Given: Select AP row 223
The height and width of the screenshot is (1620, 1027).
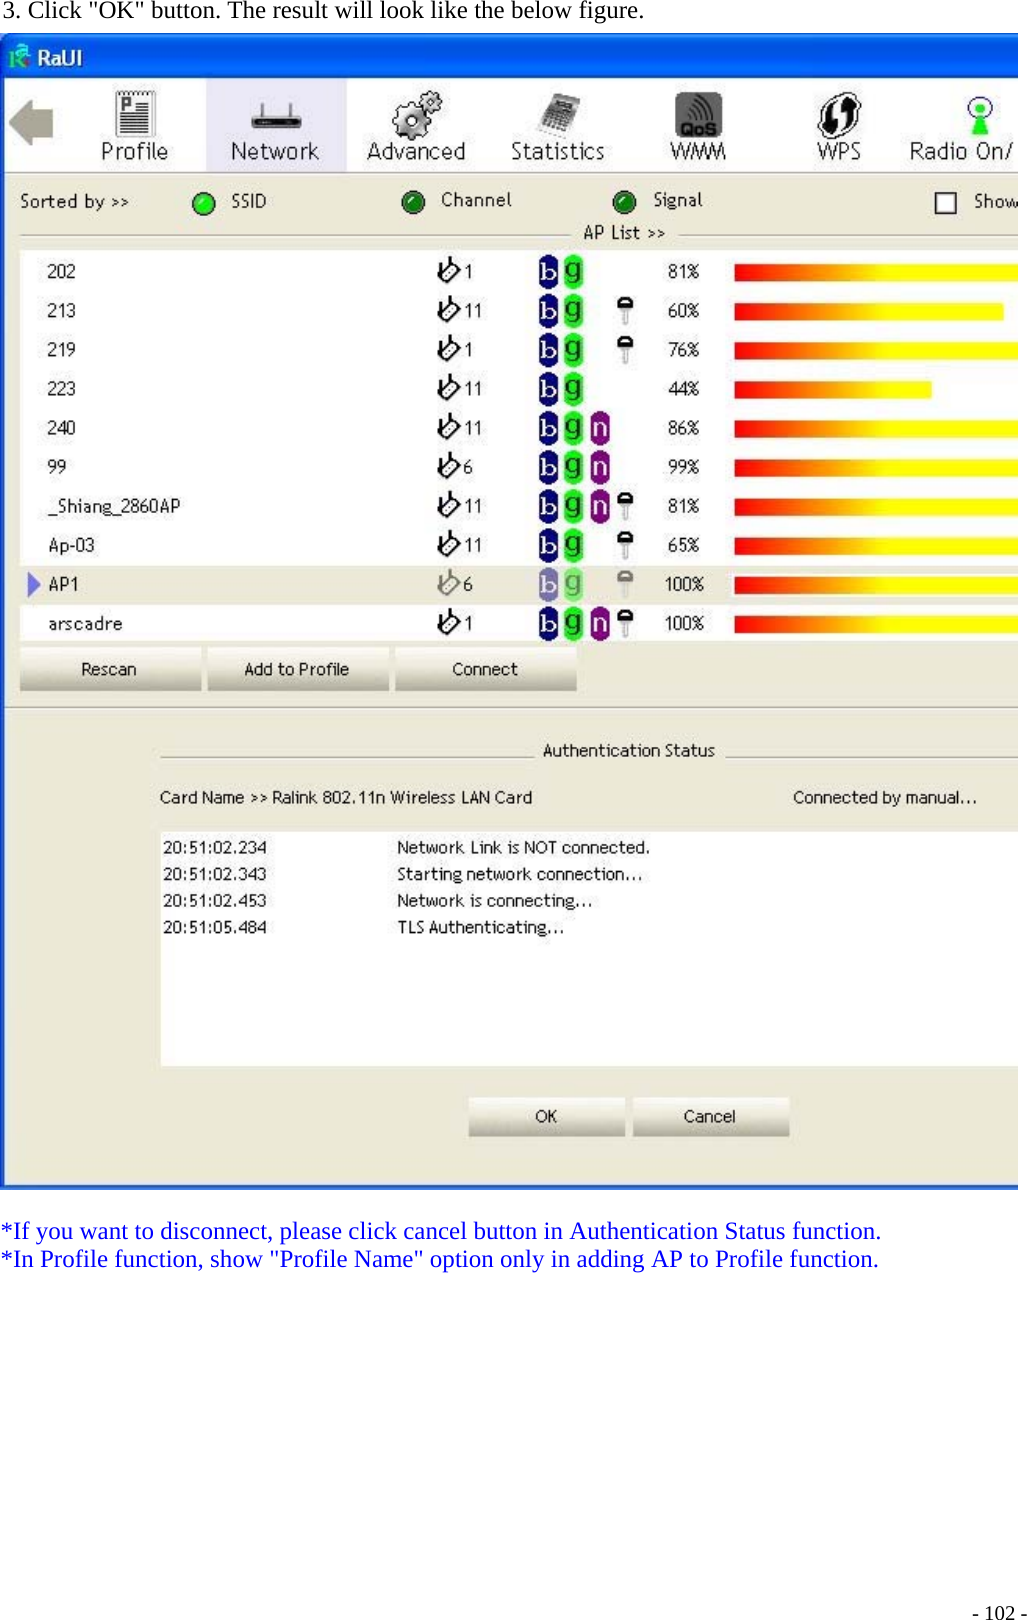Looking at the screenshot, I should (x=518, y=388).
